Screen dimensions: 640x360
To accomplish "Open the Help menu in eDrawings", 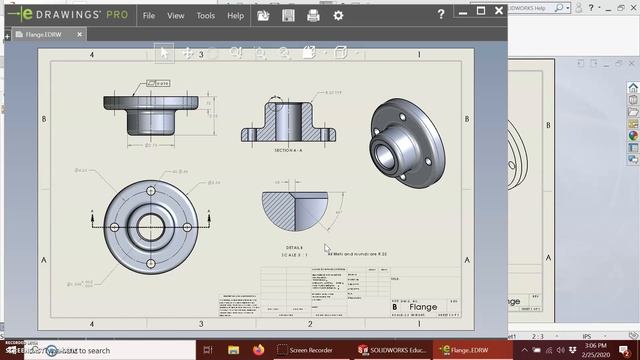I will tap(236, 16).
